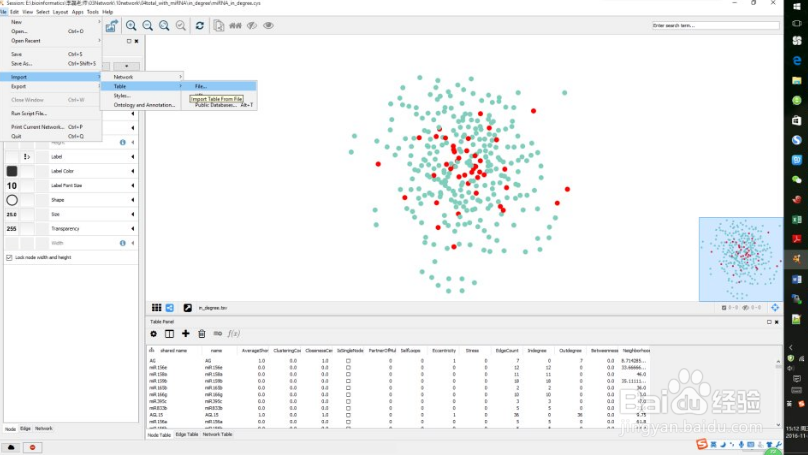Screen dimensions: 808x455
Task: Click the search term input field
Action: [x=715, y=25]
